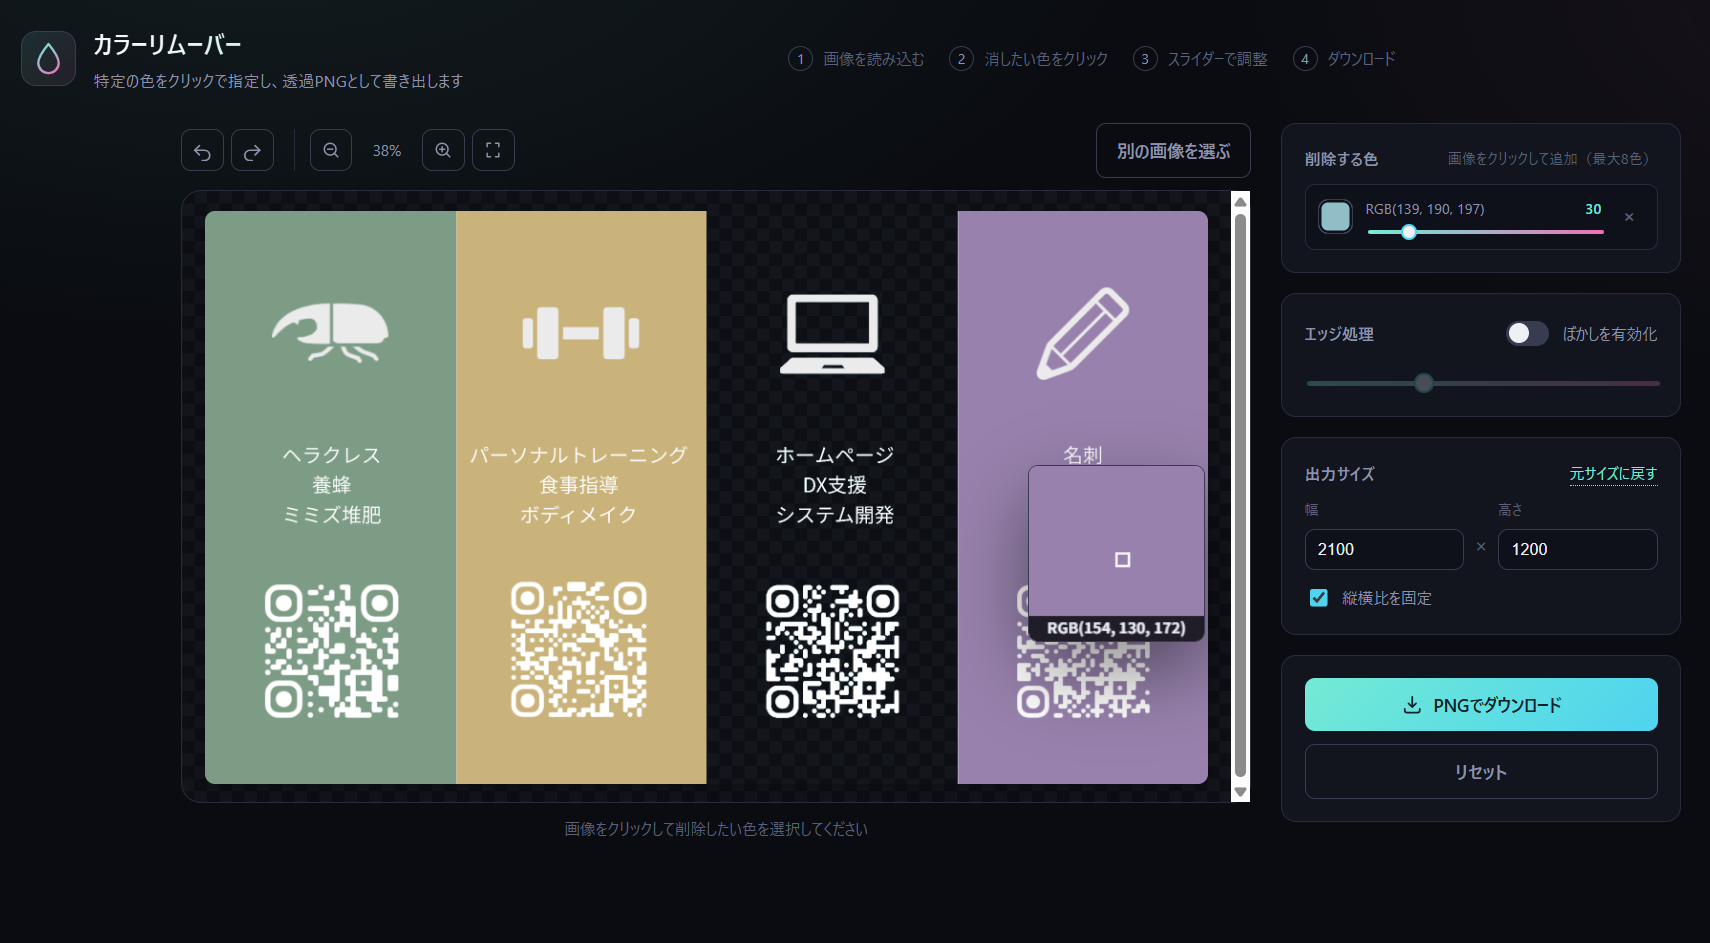Click the QR code in the green panel
1710x943 pixels.
pyautogui.click(x=331, y=651)
